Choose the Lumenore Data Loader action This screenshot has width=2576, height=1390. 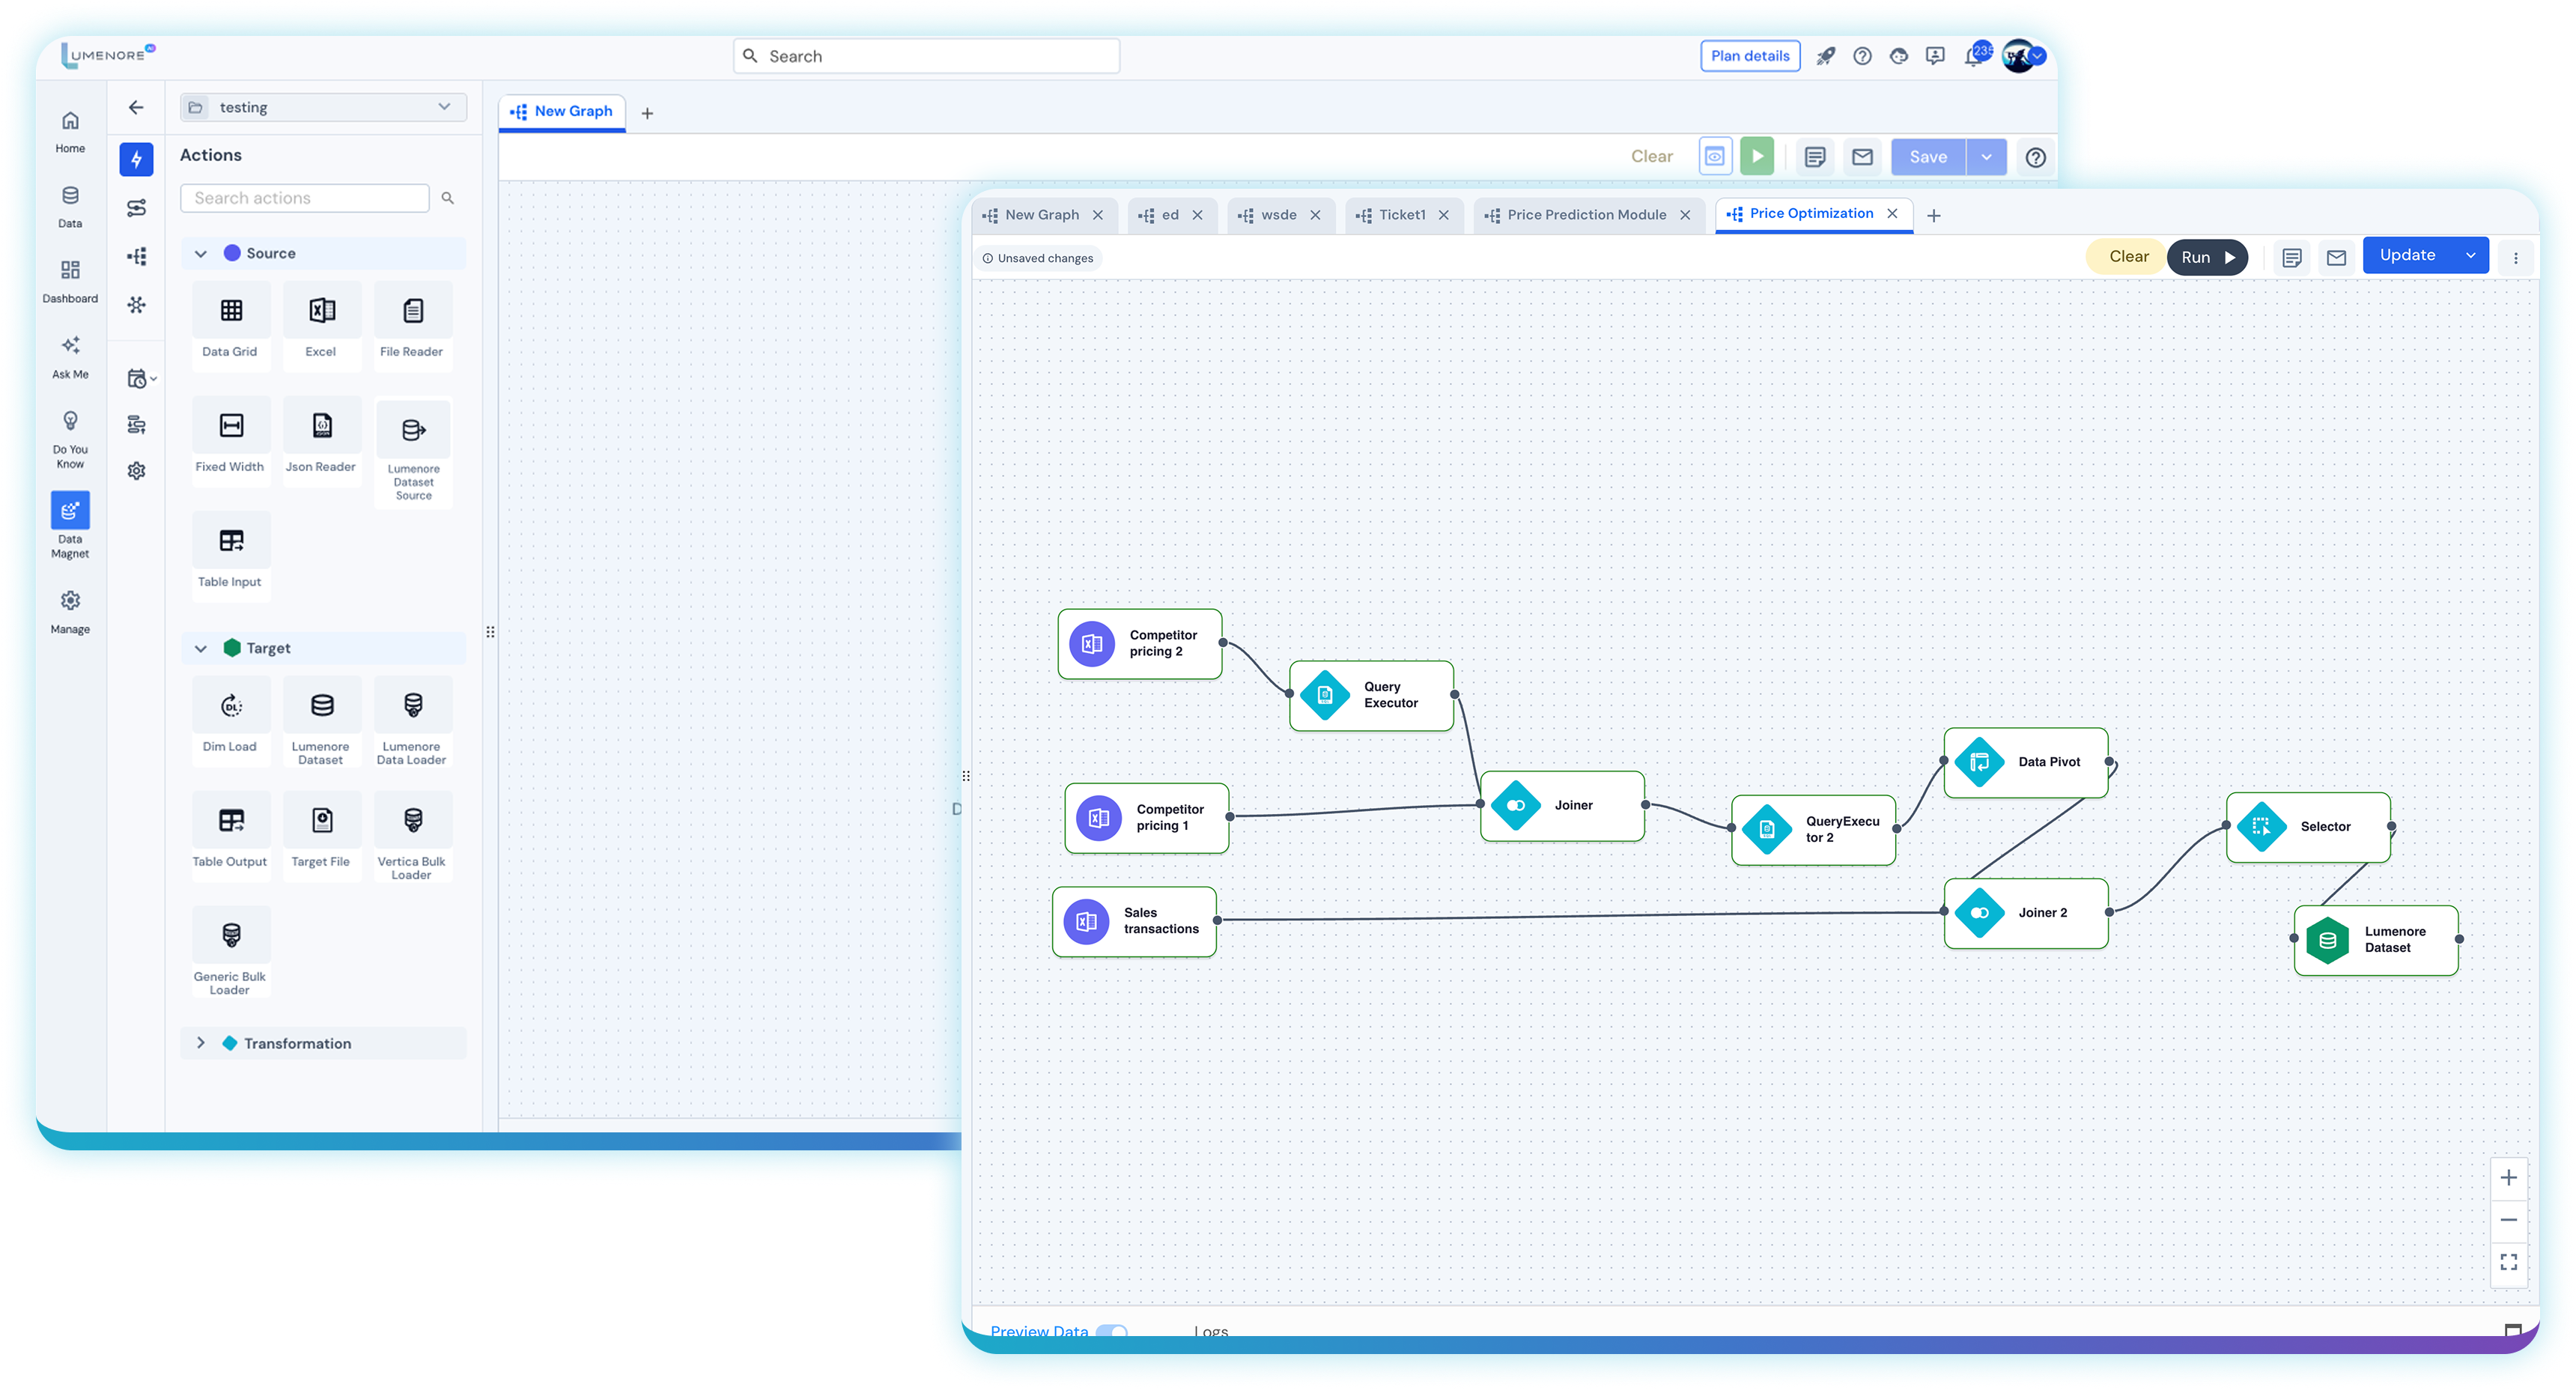412,722
